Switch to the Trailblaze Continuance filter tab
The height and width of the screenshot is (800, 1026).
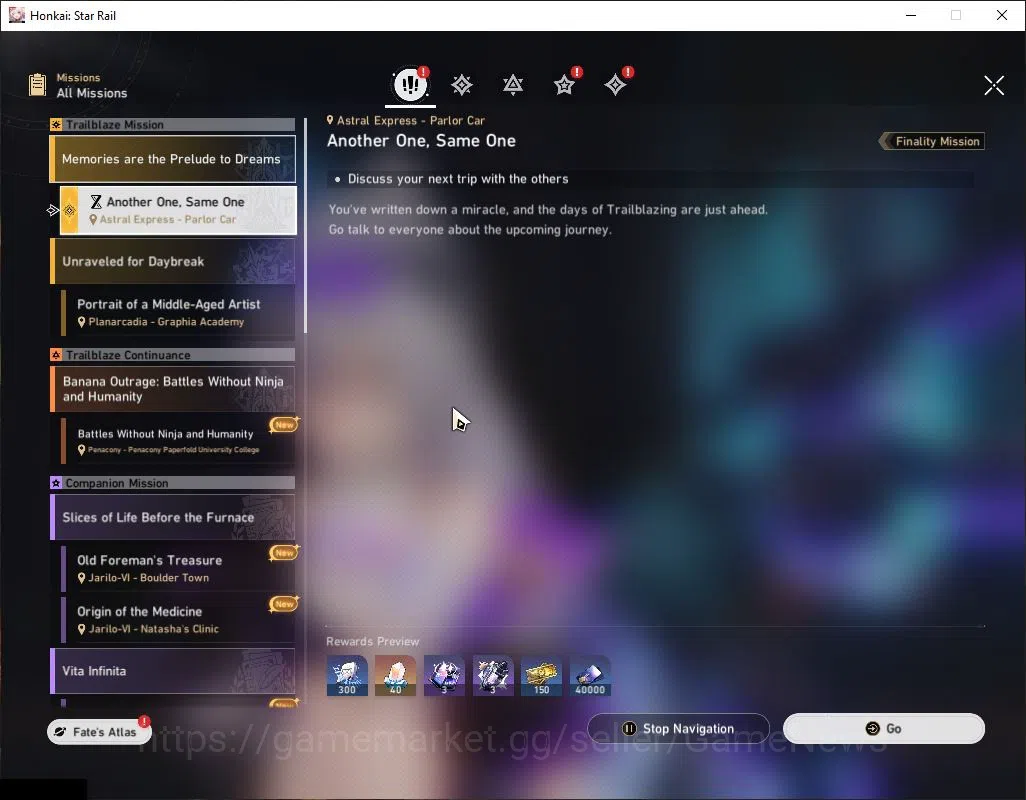[513, 85]
